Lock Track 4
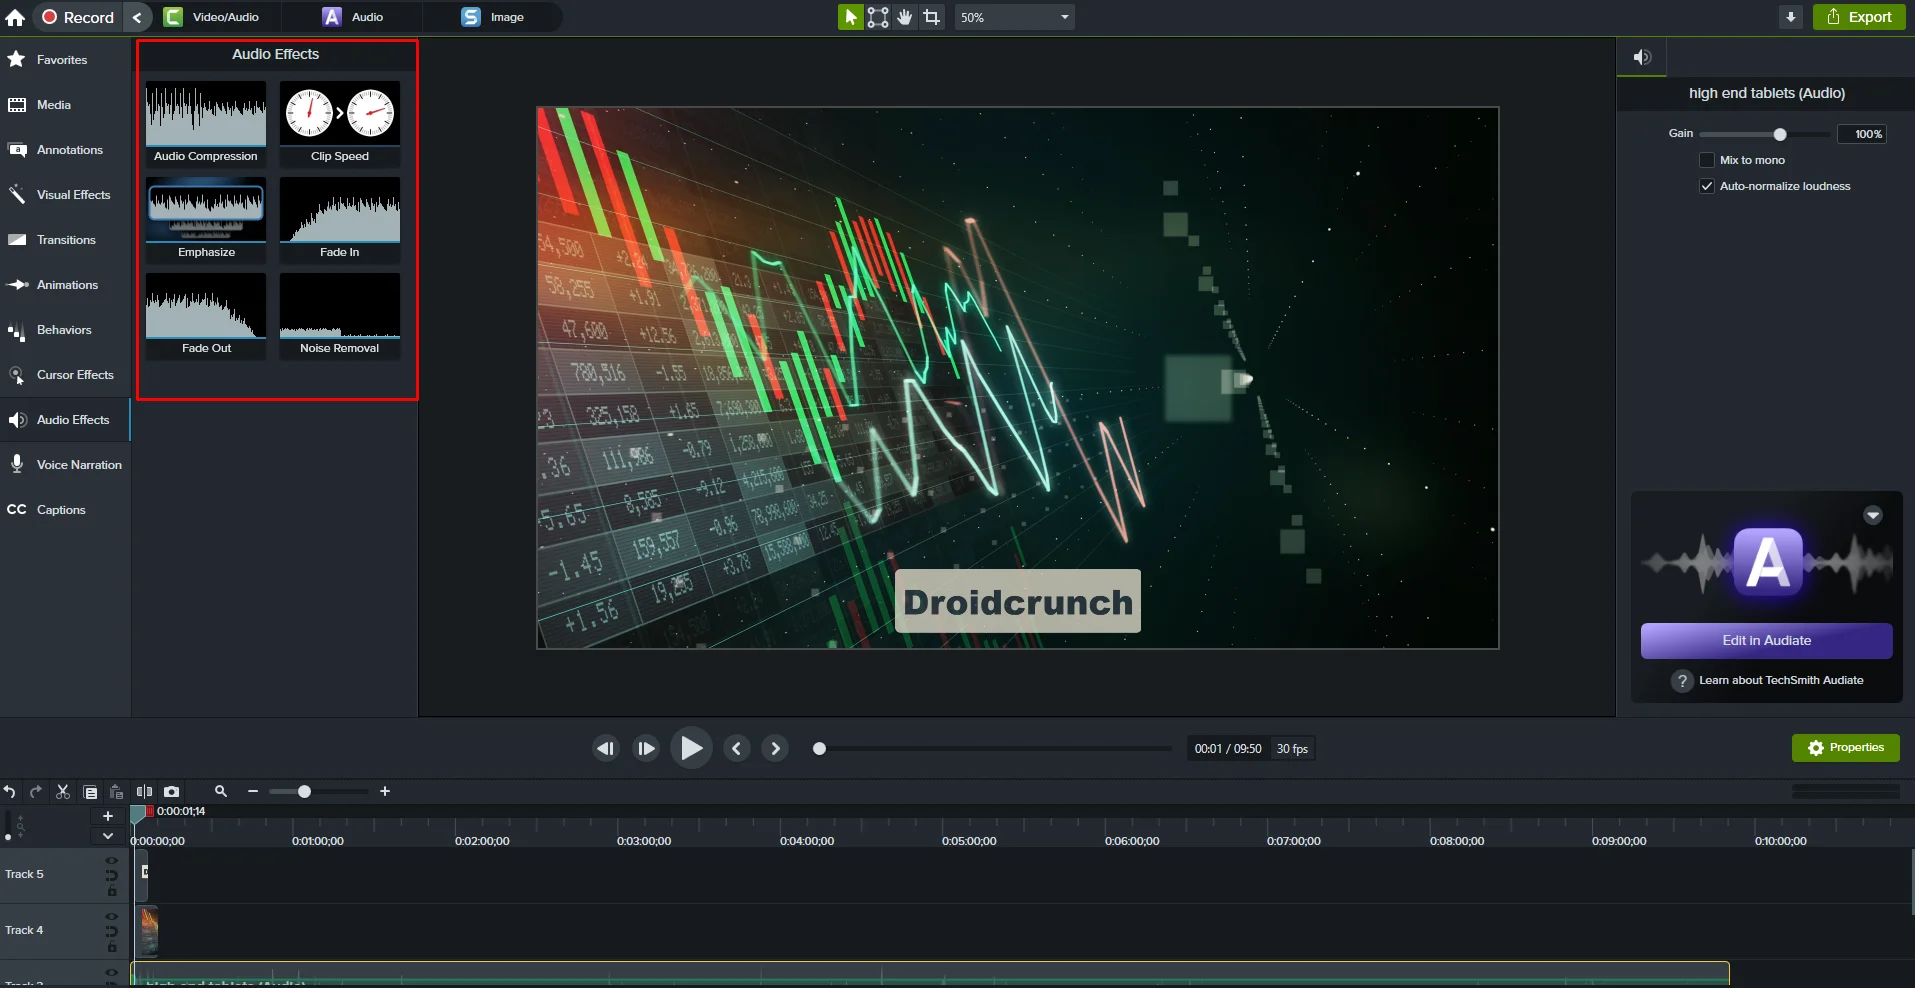 coord(112,948)
